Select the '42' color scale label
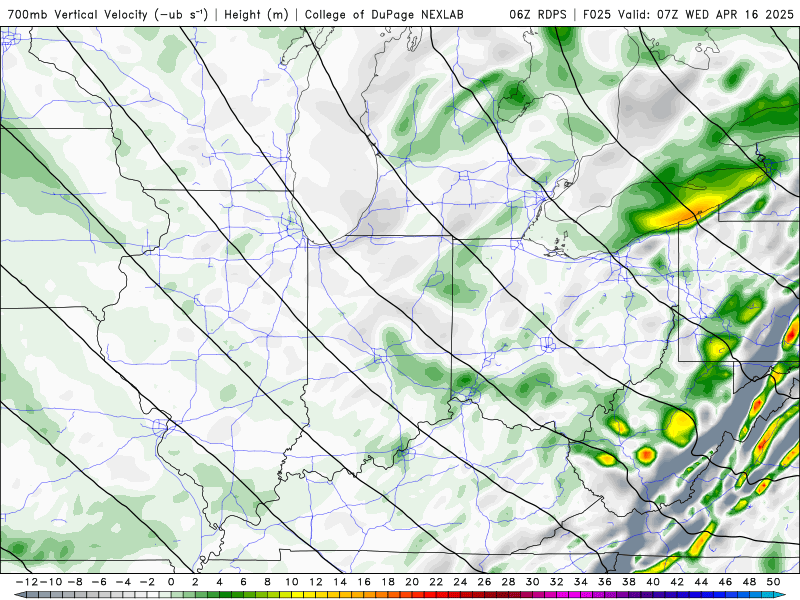The image size is (800, 600). (x=677, y=582)
